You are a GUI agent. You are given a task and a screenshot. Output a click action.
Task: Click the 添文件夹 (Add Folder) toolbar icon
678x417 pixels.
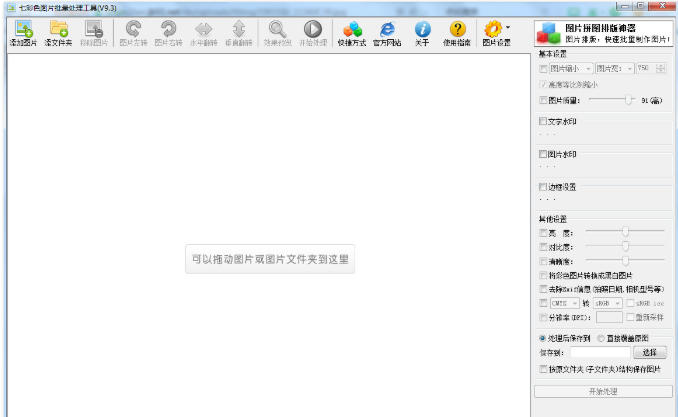click(58, 34)
